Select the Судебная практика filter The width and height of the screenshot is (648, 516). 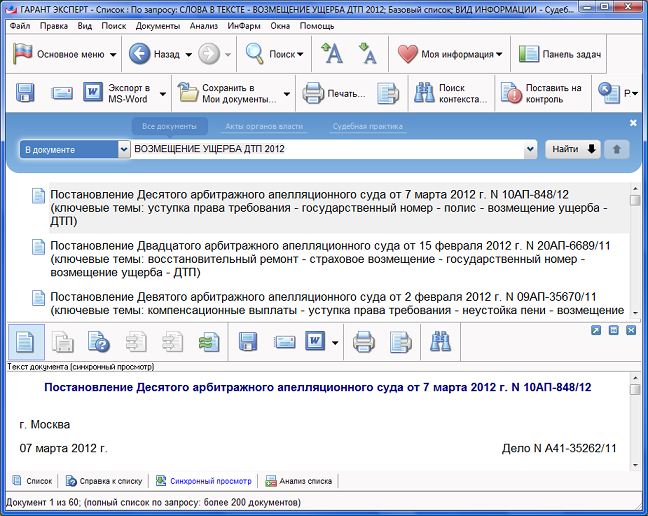[x=369, y=127]
